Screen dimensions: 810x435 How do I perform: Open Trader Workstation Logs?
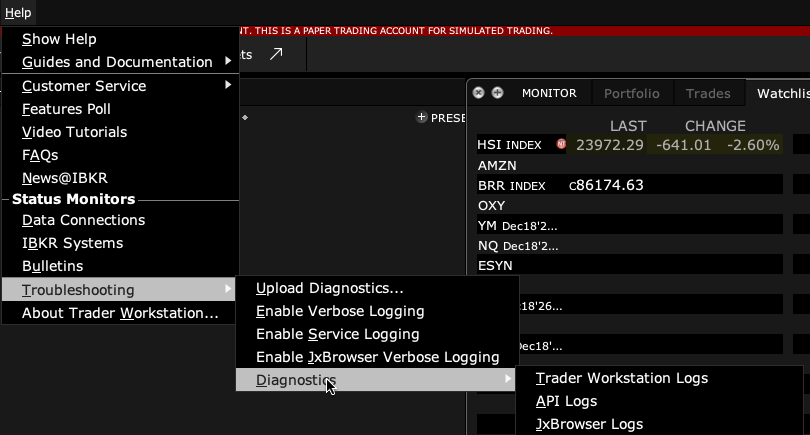tap(660, 378)
